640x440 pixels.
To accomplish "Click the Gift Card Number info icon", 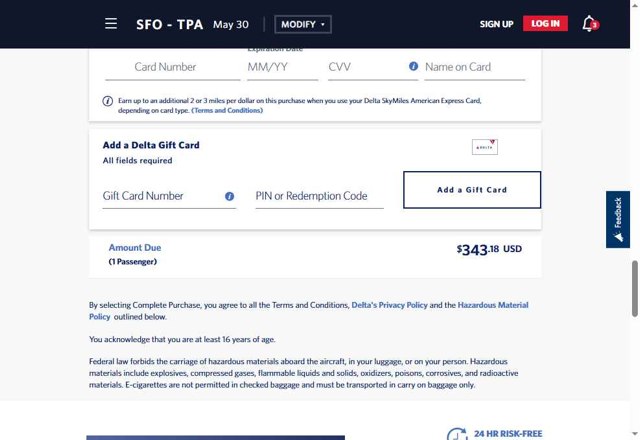I will point(229,196).
